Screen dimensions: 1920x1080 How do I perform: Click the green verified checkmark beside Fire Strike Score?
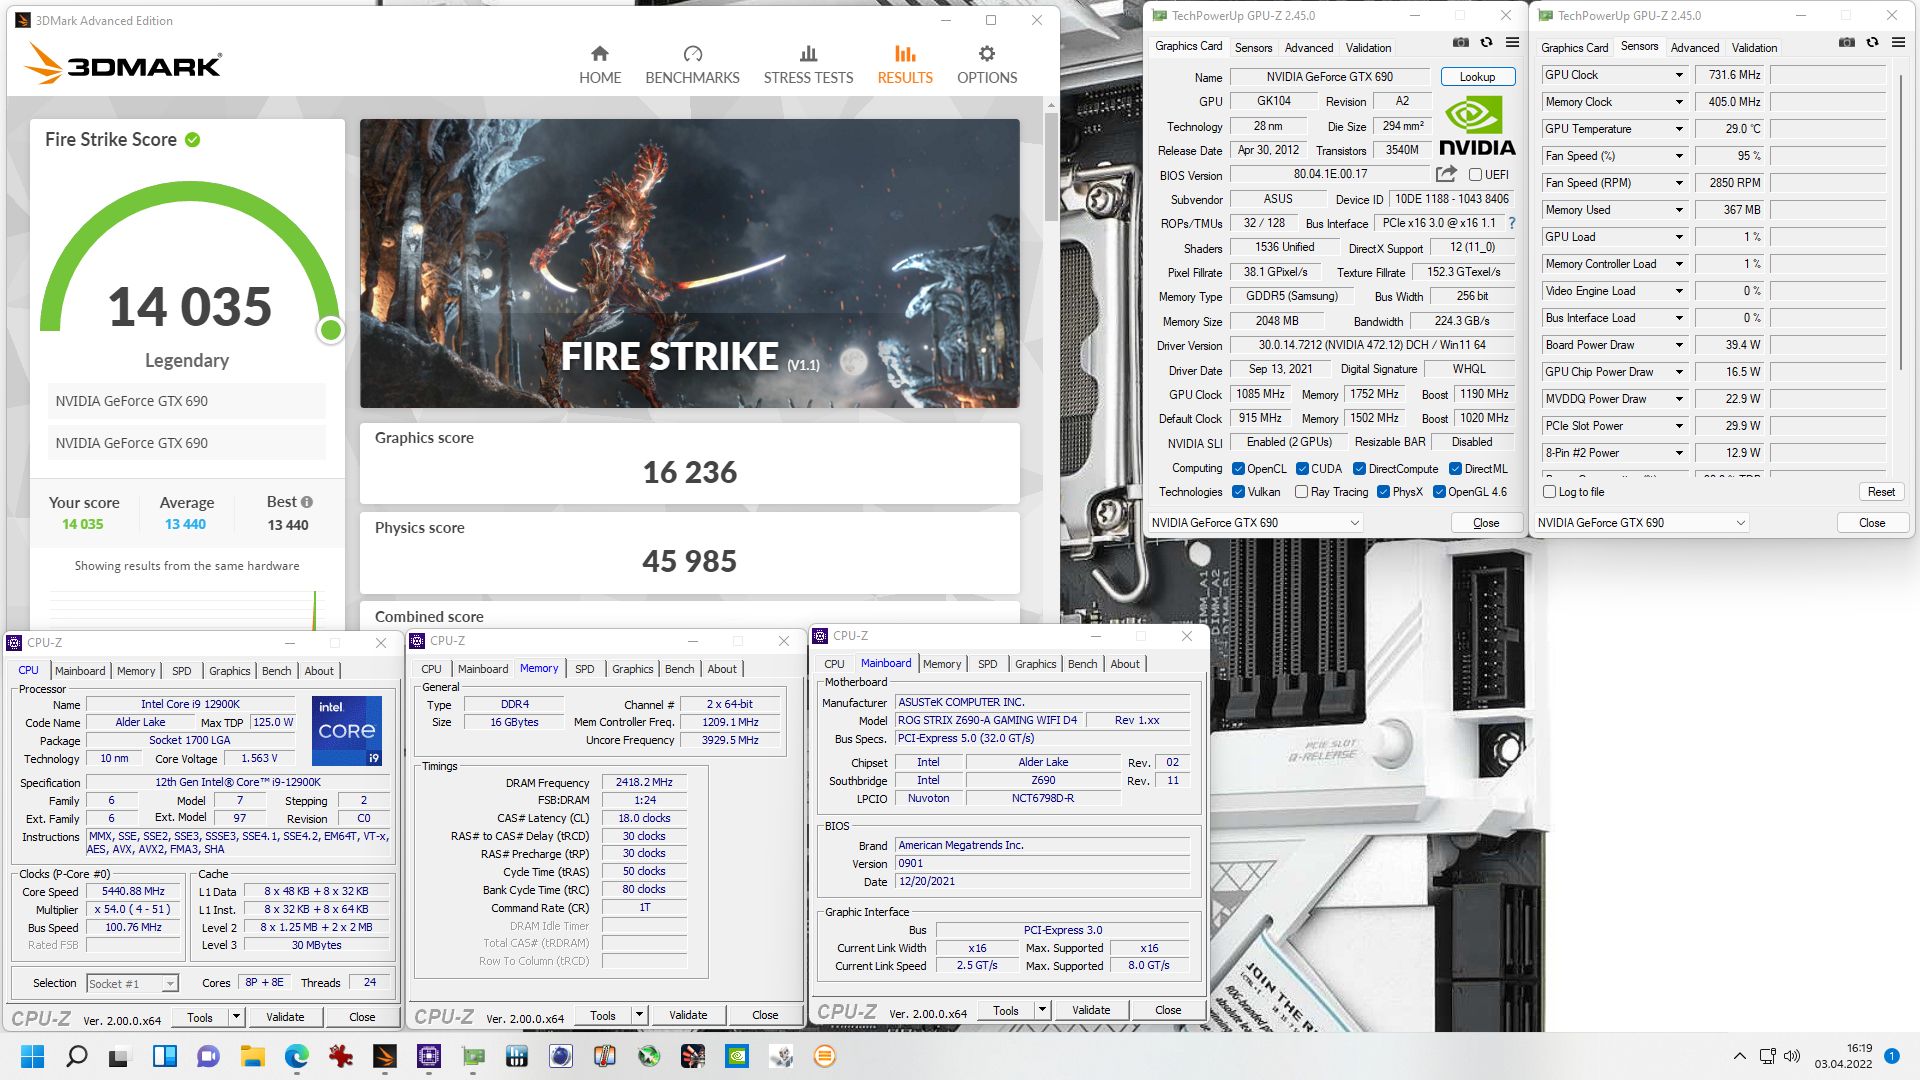[193, 140]
